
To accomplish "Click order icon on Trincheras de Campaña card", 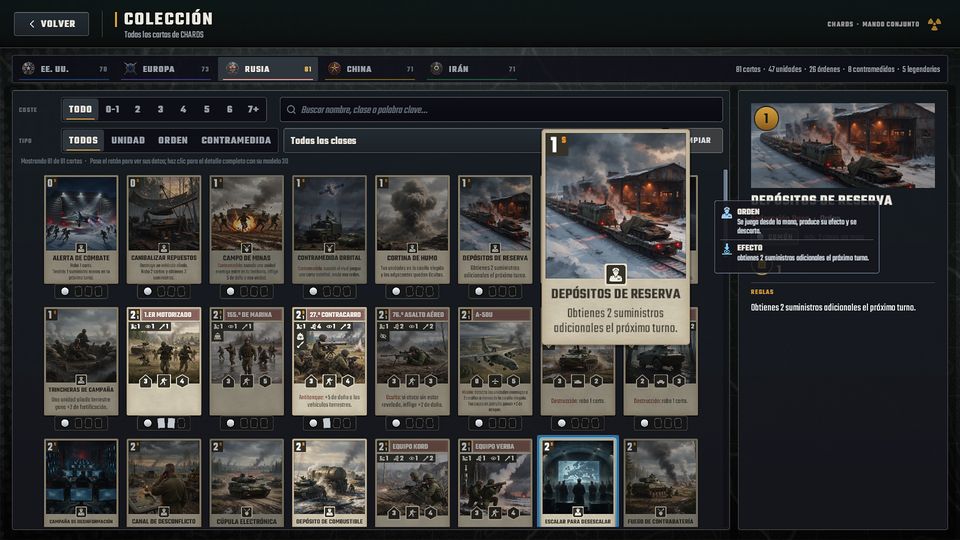I will pyautogui.click(x=81, y=380).
